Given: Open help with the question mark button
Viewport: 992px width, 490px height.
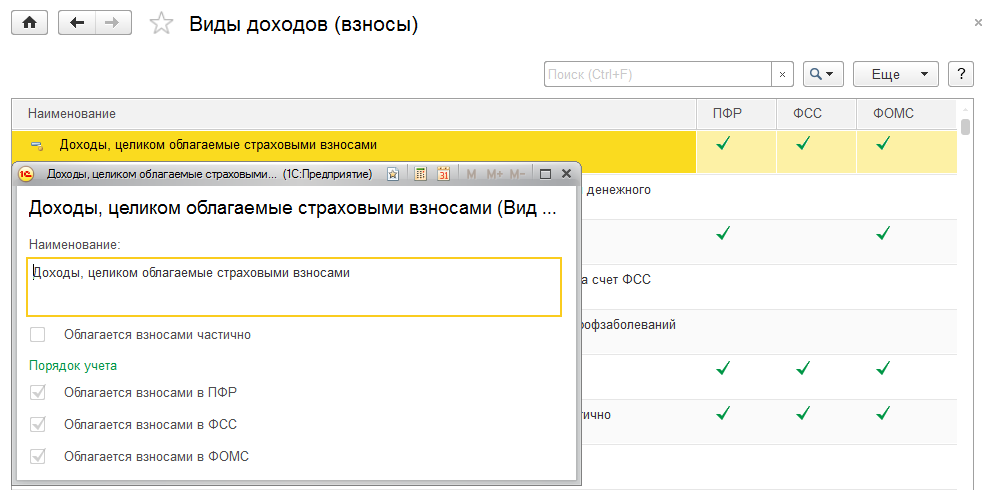Looking at the screenshot, I should tap(961, 74).
